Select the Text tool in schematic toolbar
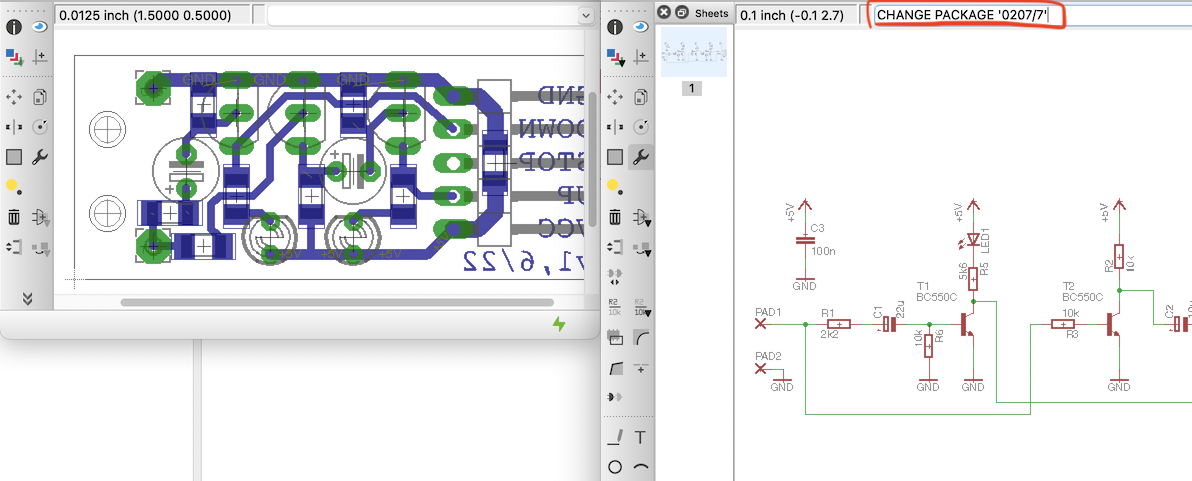Screen dimensions: 1192x481 click(640, 438)
